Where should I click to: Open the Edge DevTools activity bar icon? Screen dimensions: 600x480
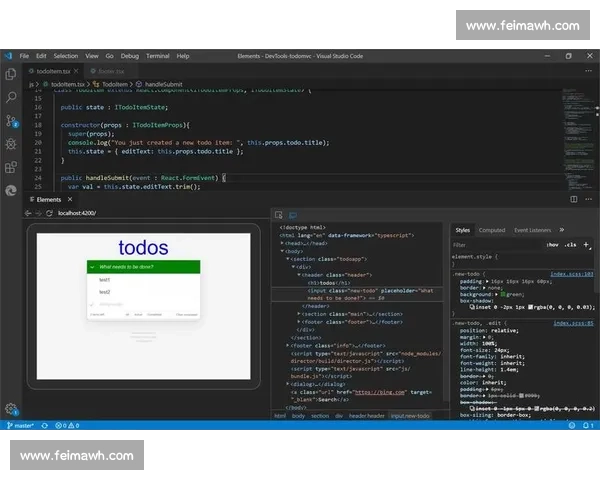click(x=11, y=190)
